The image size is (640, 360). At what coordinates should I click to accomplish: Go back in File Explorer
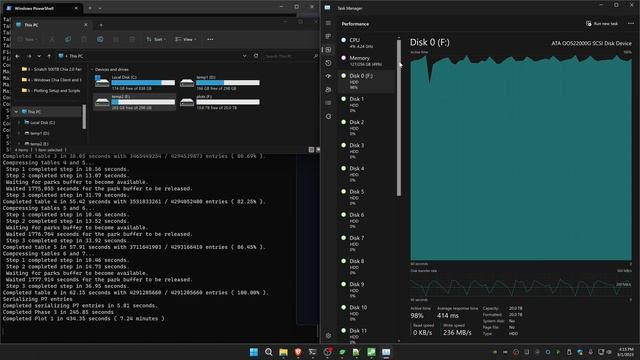click(x=18, y=56)
